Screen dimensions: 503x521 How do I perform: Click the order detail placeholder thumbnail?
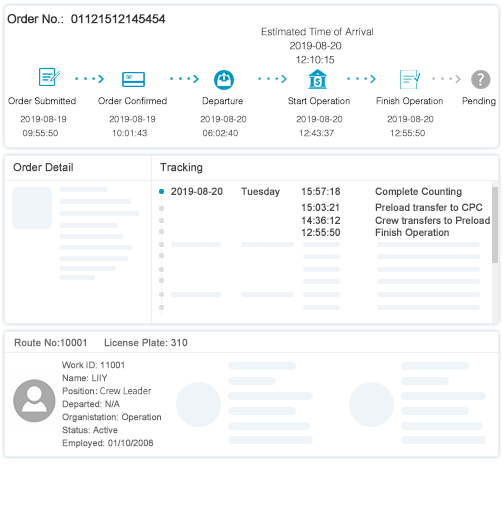32,208
